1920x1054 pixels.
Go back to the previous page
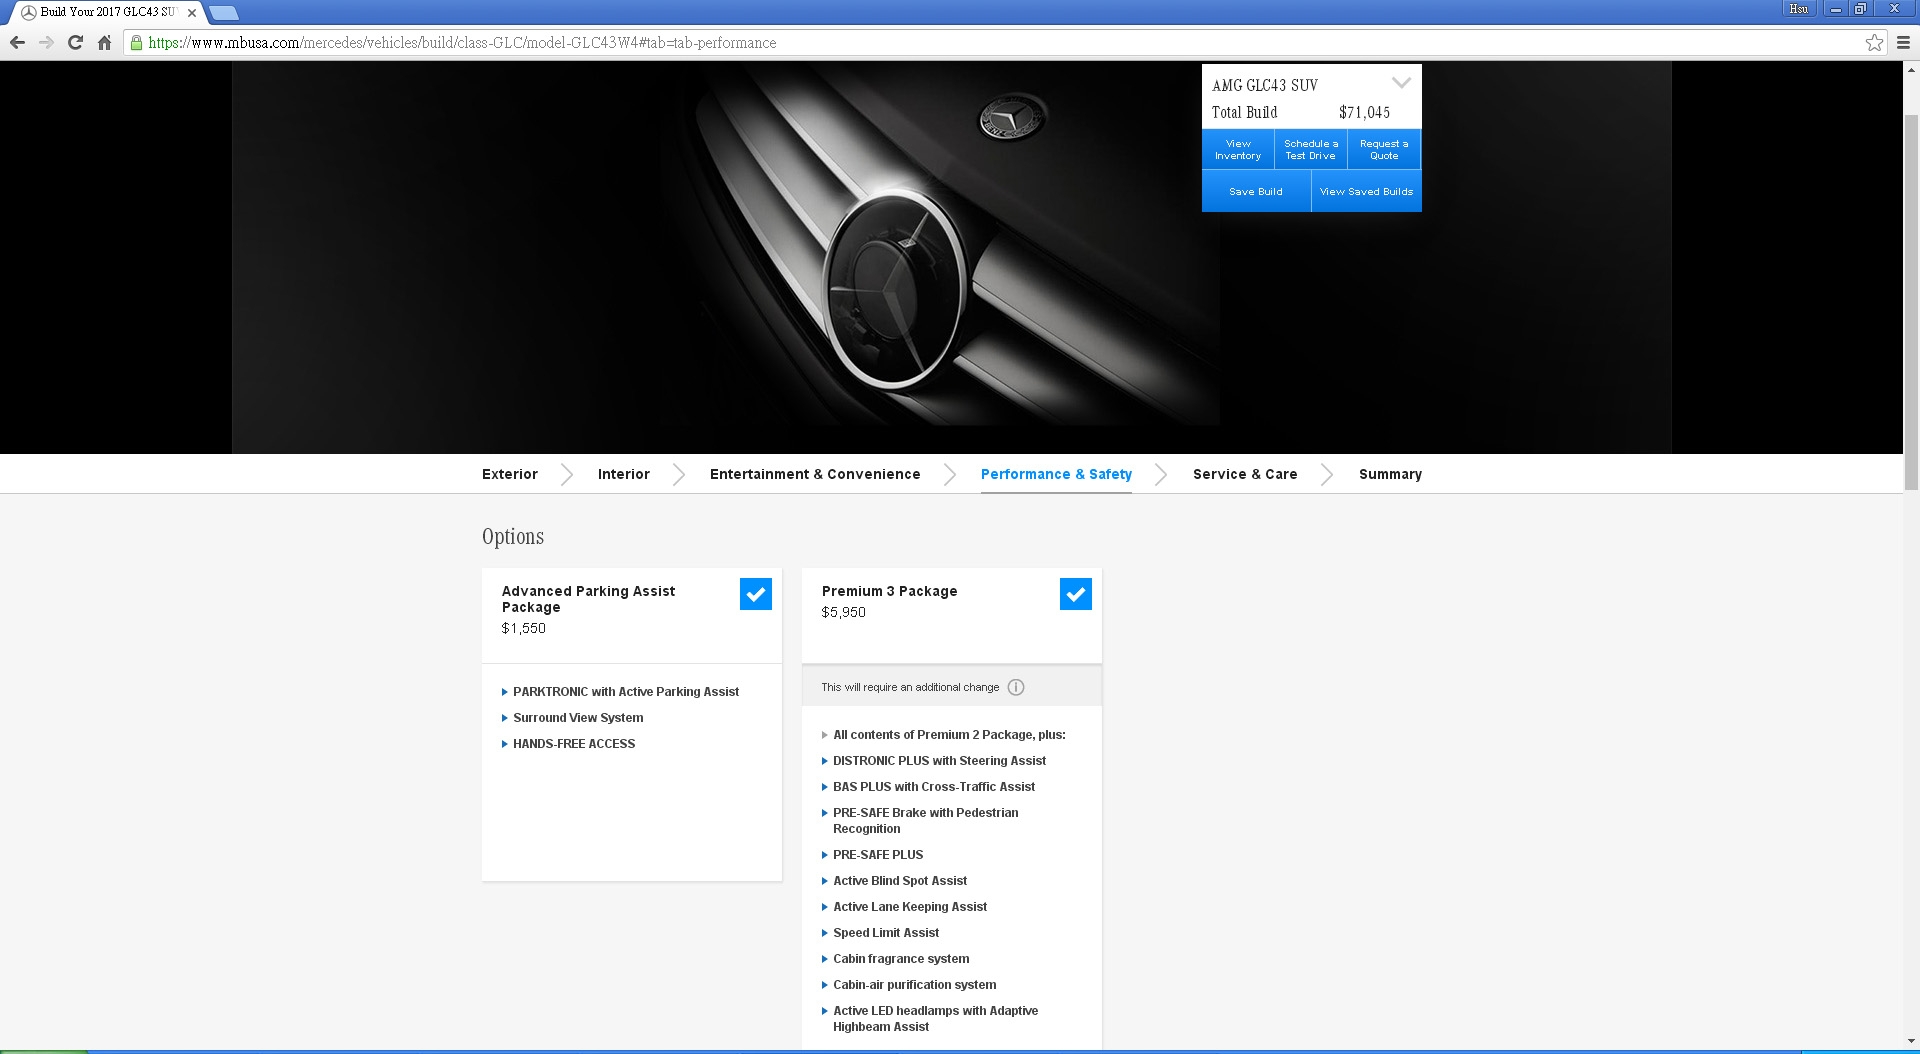click(17, 42)
